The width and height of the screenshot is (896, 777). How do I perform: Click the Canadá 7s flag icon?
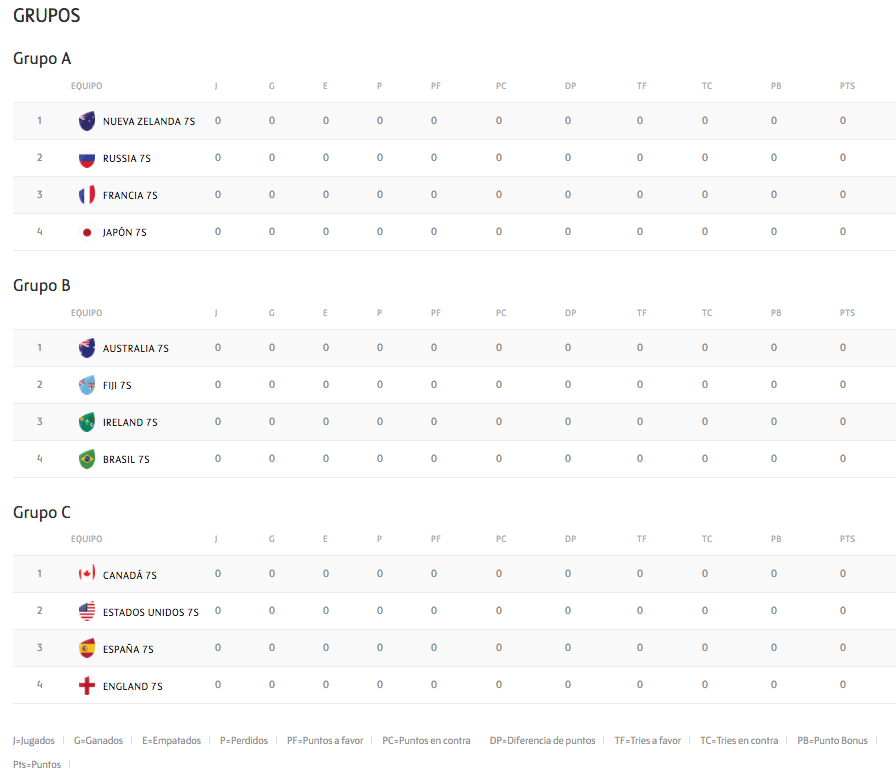pyautogui.click(x=87, y=574)
